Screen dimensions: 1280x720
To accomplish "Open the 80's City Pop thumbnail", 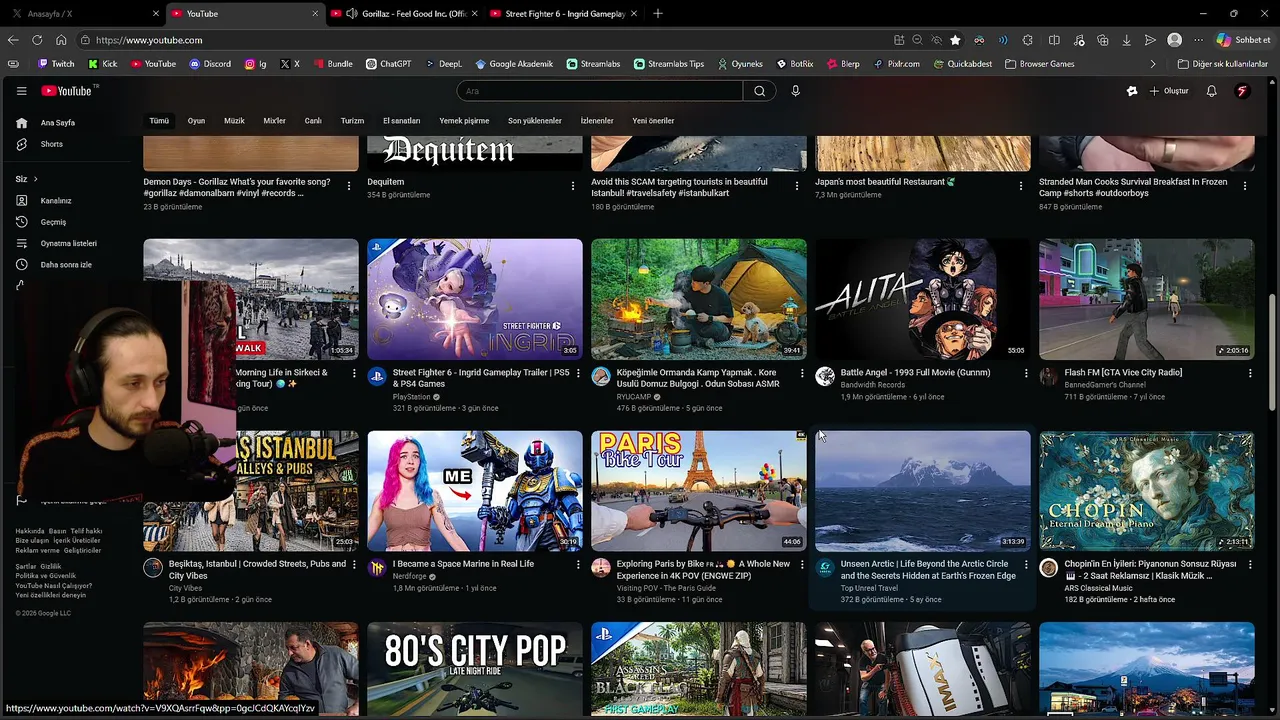I will (475, 669).
